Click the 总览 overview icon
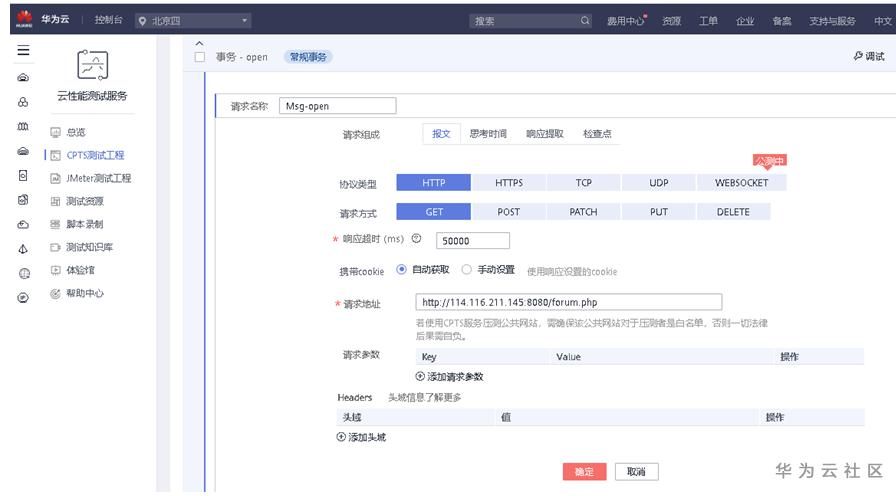The width and height of the screenshot is (896, 496). point(55,133)
